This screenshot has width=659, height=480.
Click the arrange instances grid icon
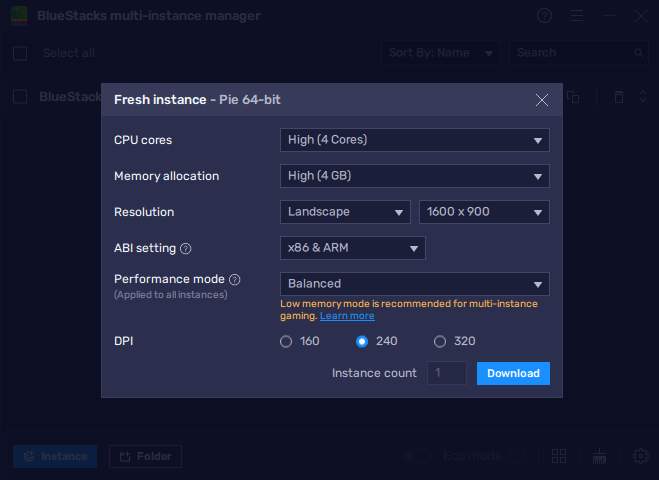(559, 456)
